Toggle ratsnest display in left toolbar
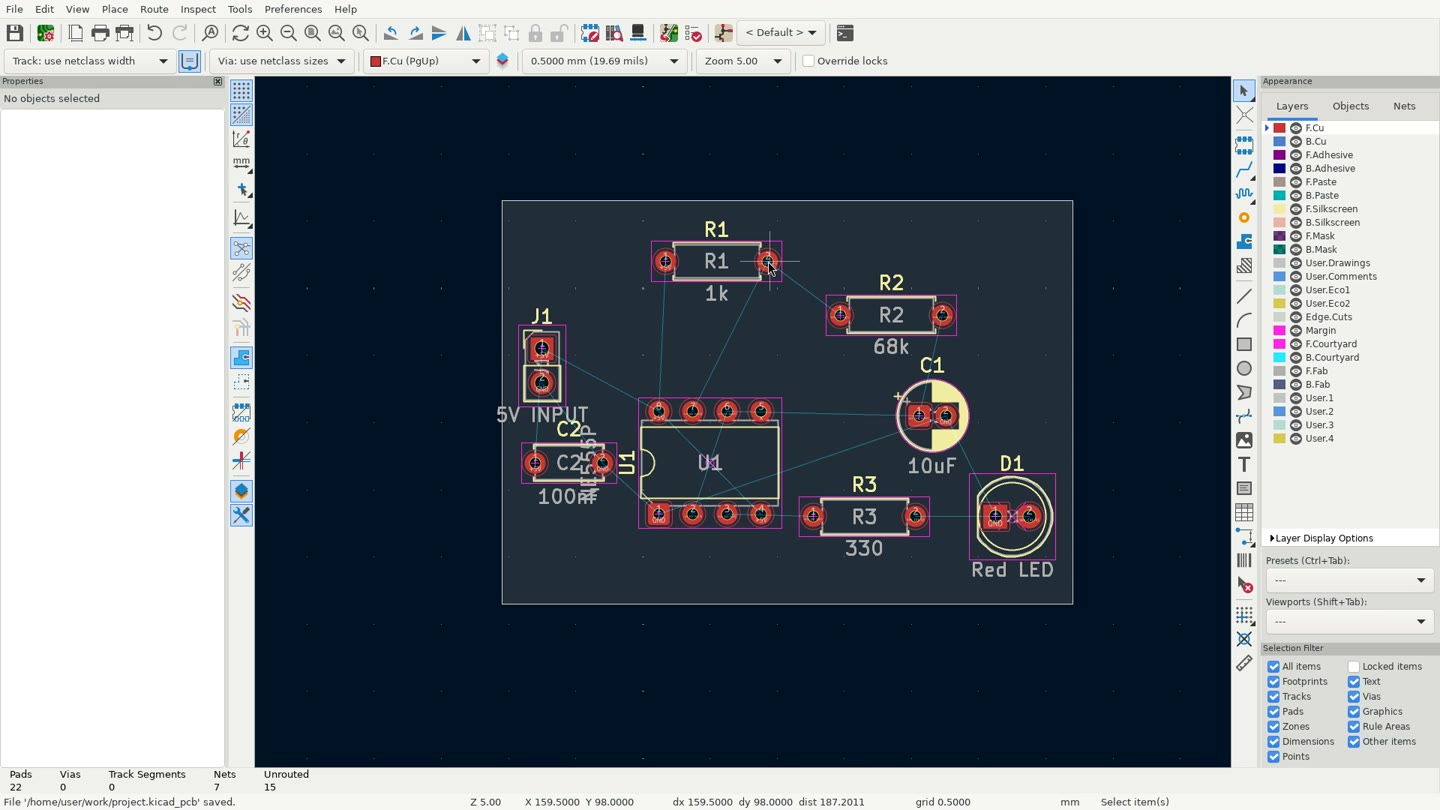 (241, 248)
